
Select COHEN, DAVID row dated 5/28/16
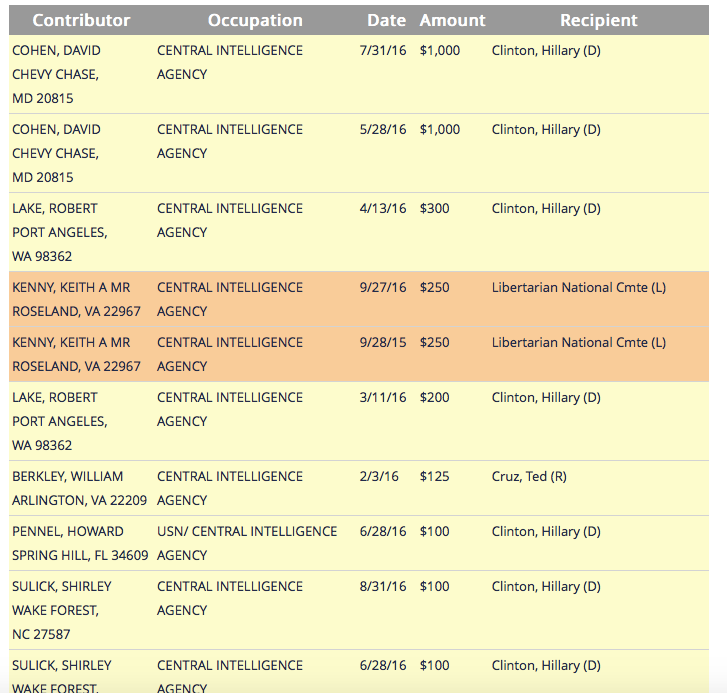point(359,153)
